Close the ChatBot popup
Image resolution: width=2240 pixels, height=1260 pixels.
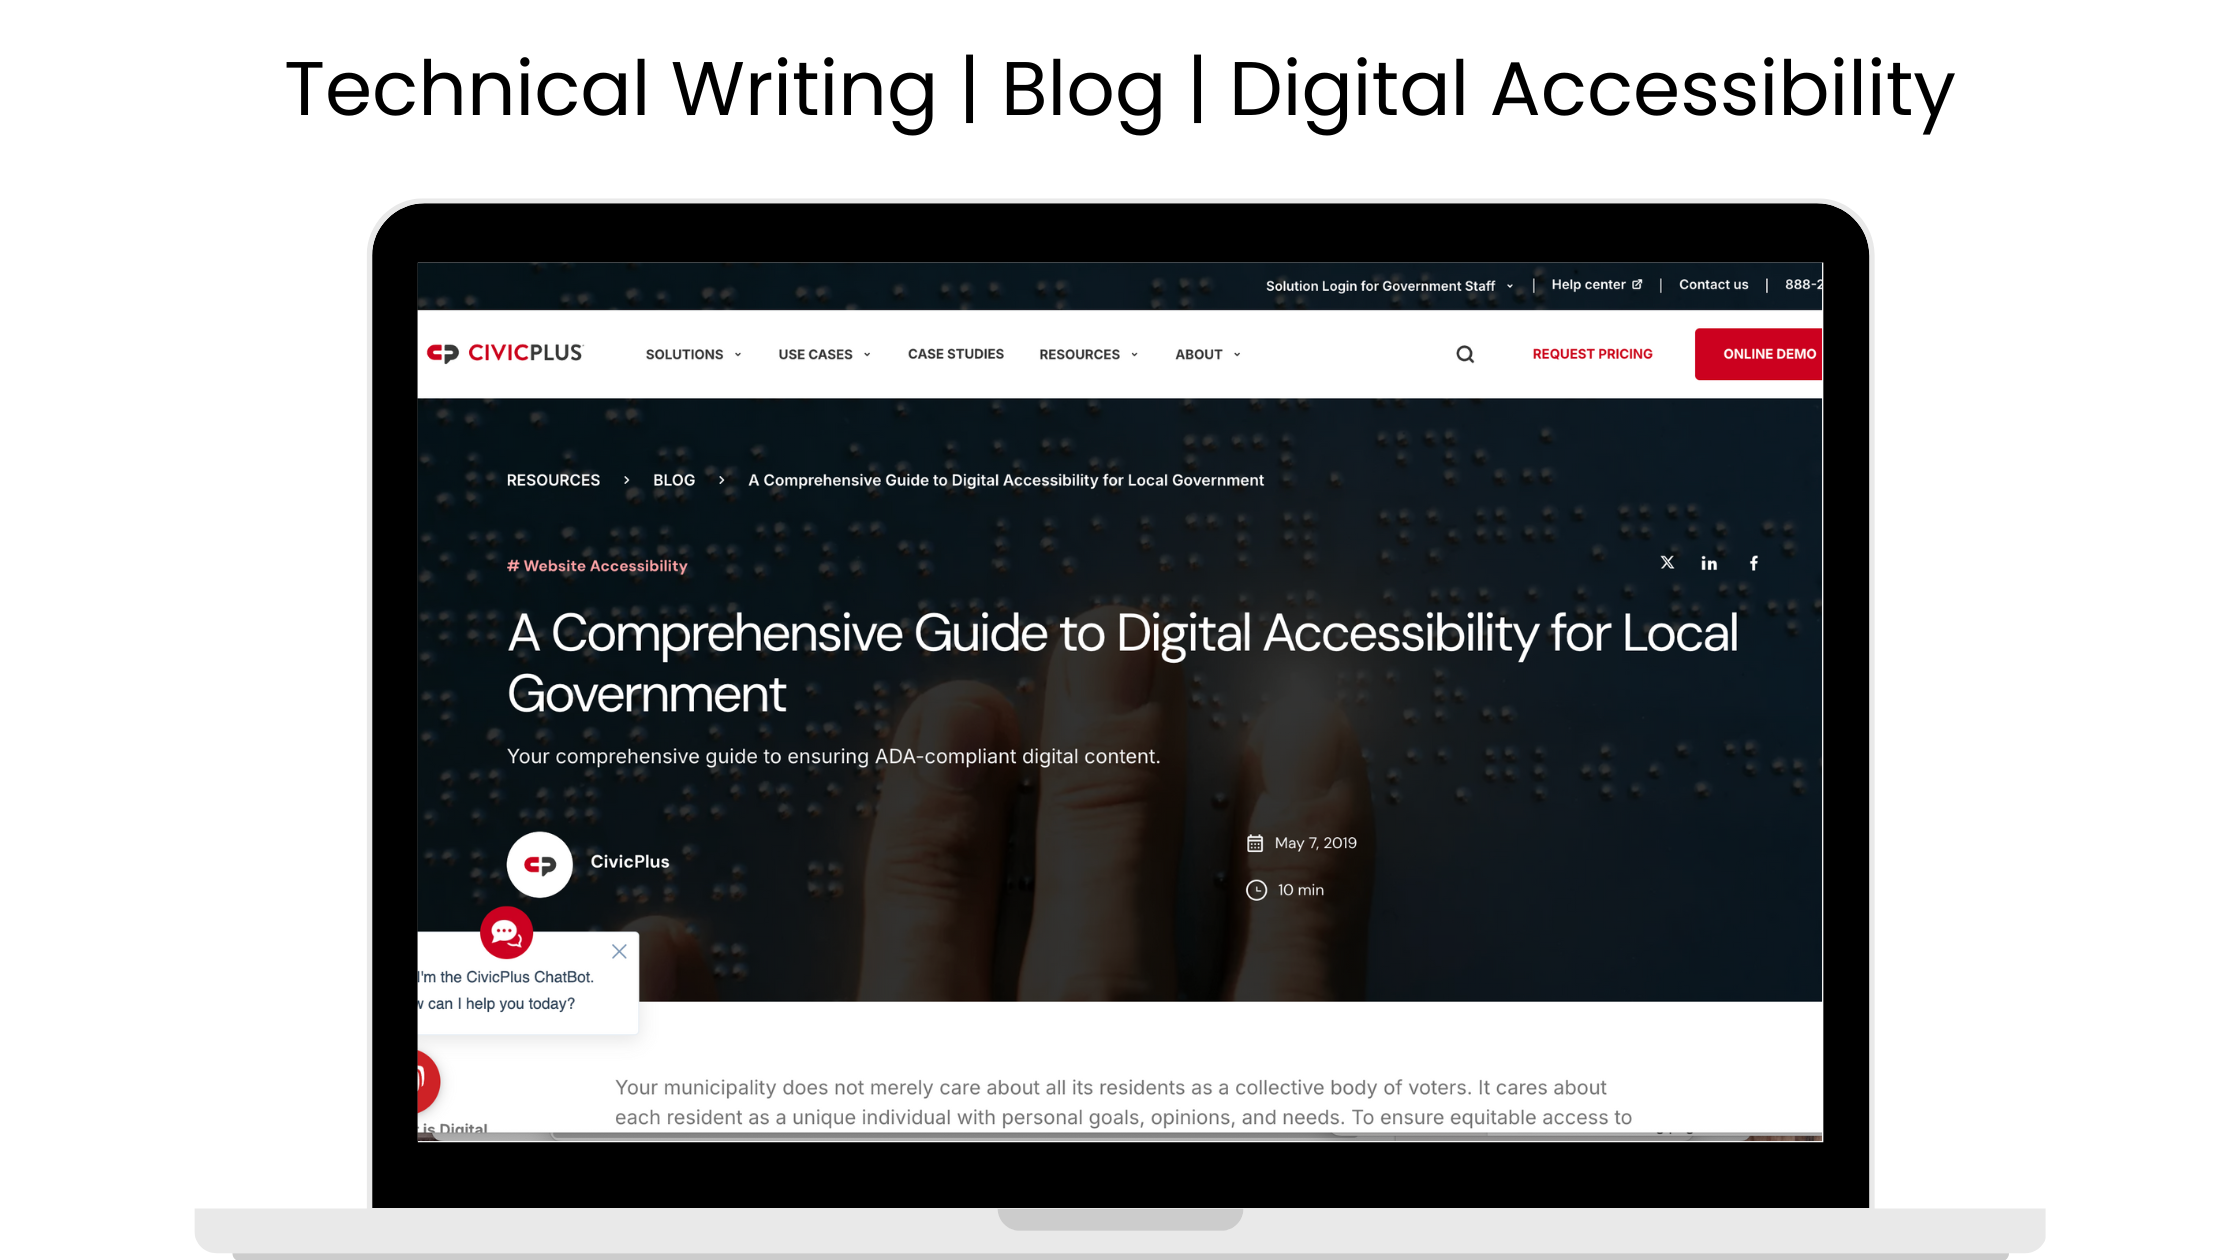(620, 951)
